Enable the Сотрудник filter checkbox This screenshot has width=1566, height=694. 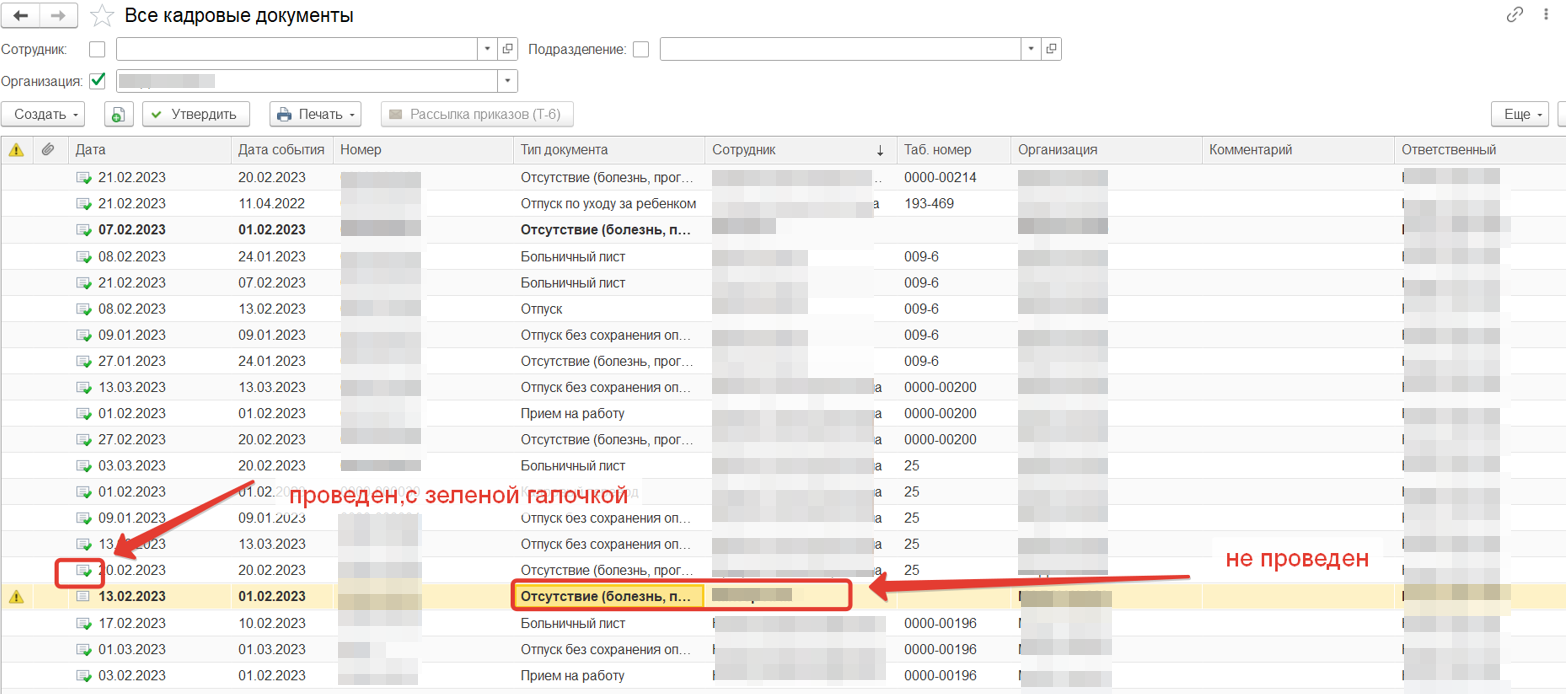tap(97, 49)
